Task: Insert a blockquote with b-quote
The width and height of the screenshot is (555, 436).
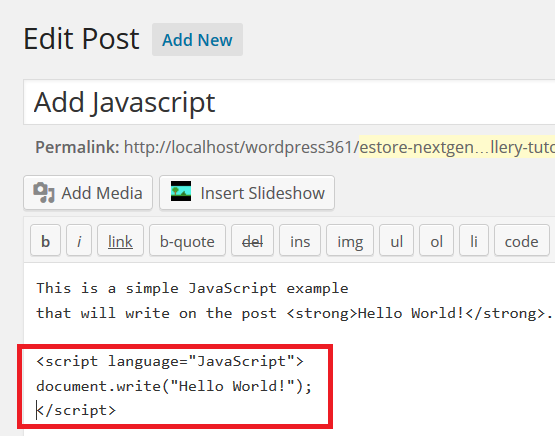Action: point(187,242)
